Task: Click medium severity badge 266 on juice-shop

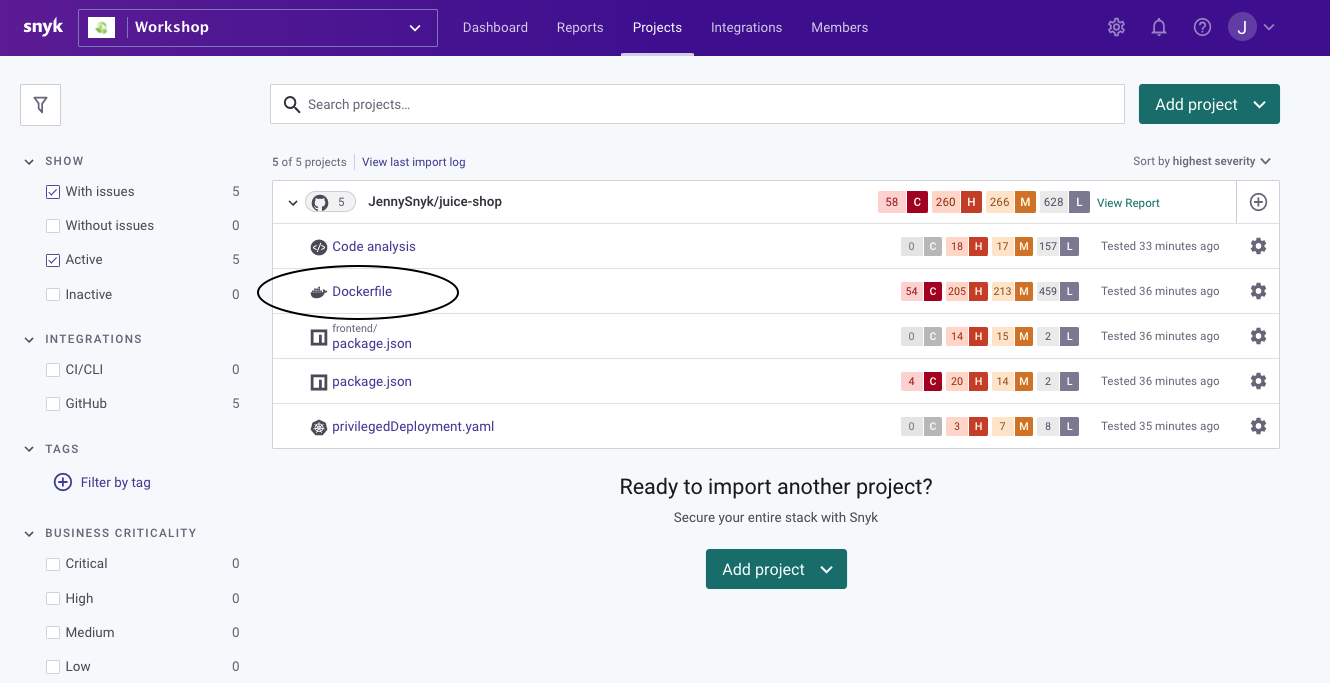Action: pos(1010,202)
